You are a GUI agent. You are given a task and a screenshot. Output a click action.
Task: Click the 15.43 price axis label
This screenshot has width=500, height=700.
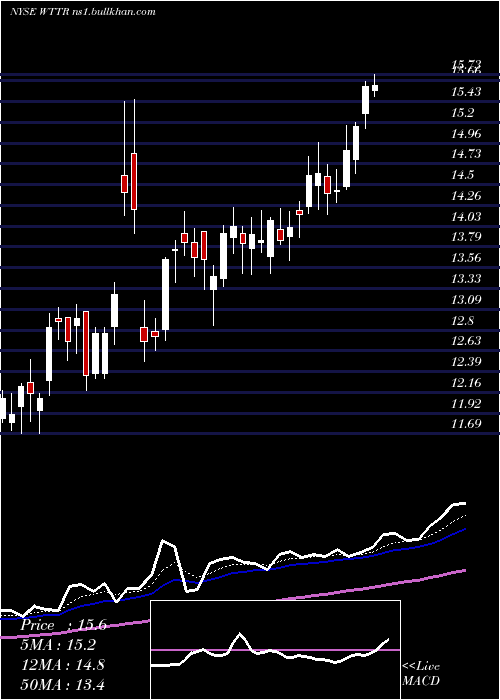466,92
